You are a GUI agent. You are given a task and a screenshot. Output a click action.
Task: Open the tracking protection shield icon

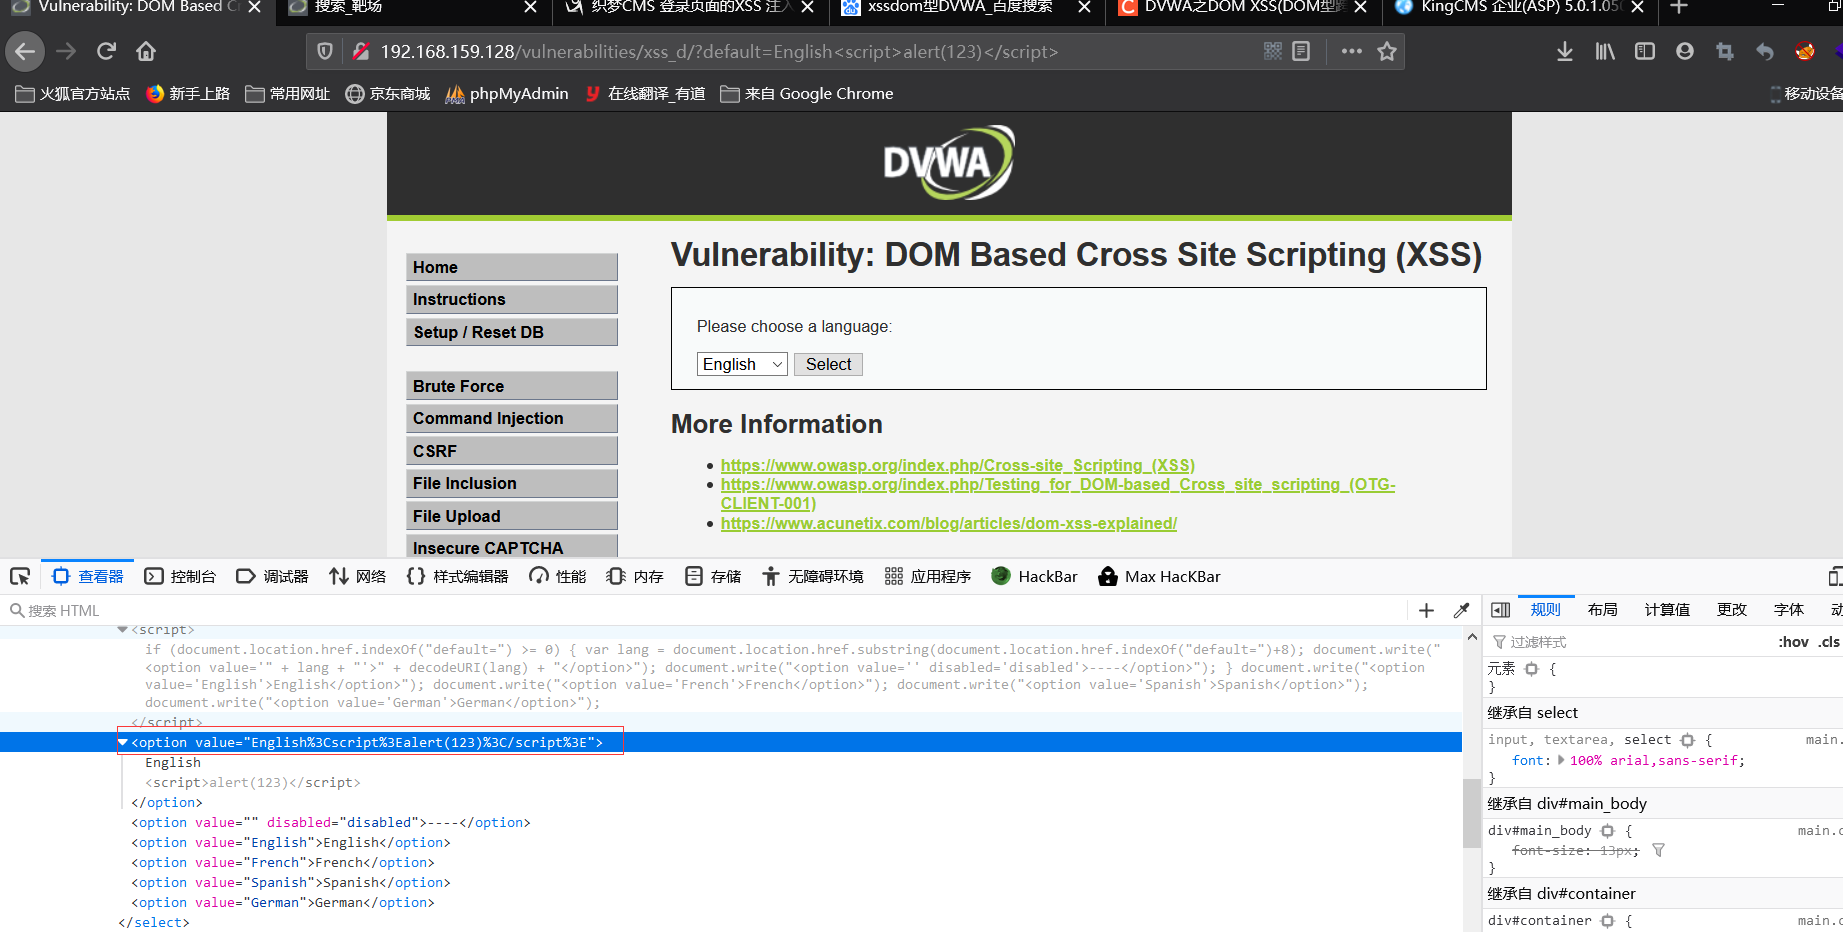coord(325,51)
